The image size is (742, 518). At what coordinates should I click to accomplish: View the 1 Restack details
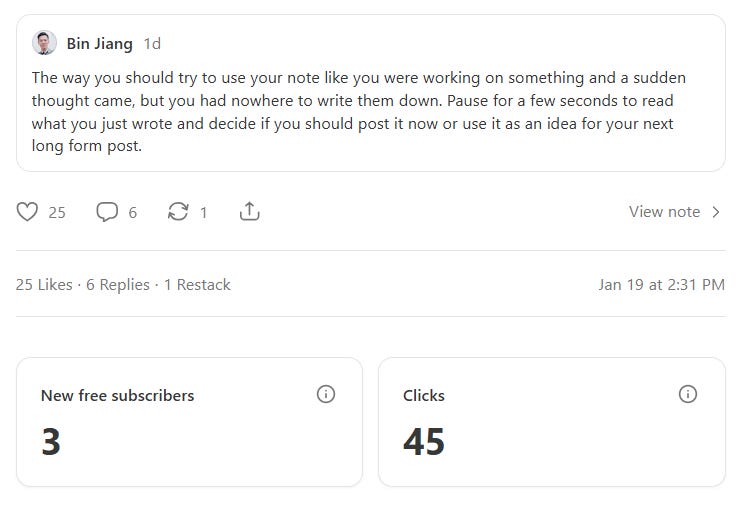click(x=197, y=285)
